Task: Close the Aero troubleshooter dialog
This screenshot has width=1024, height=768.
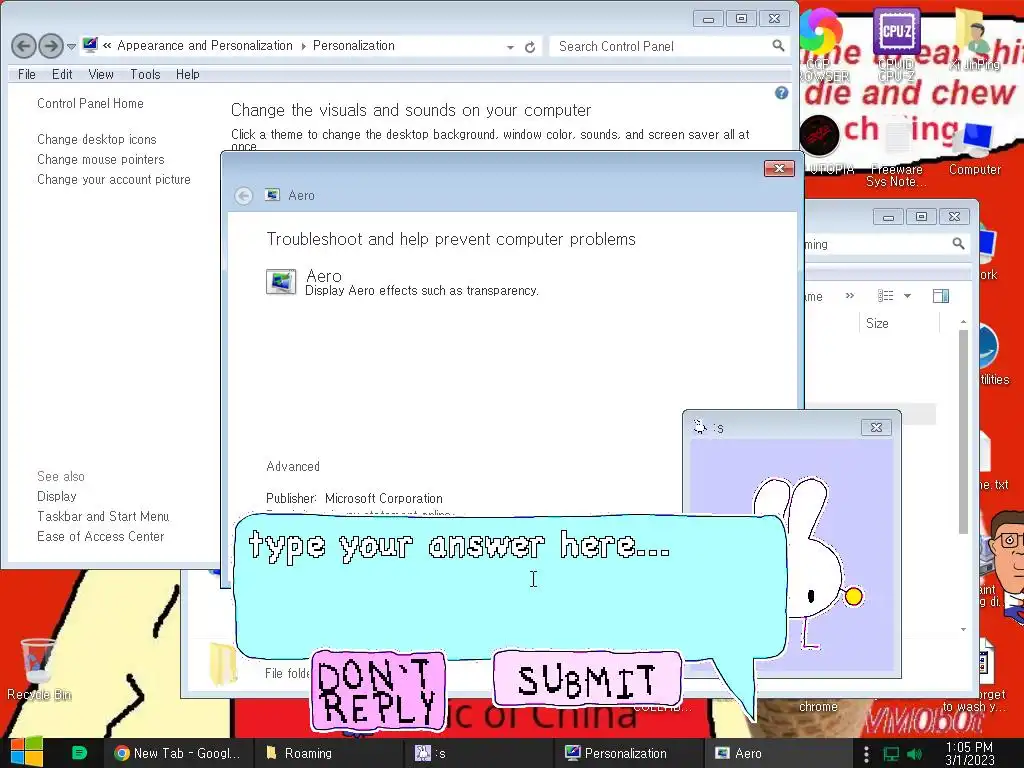Action: [x=779, y=168]
